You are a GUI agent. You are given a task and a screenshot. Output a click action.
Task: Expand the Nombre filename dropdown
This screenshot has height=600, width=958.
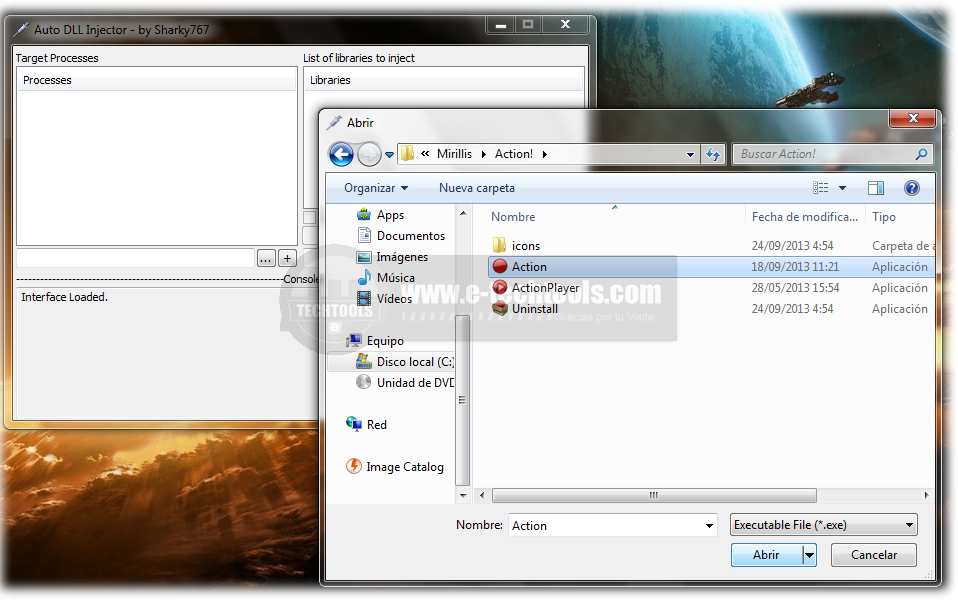pyautogui.click(x=709, y=525)
